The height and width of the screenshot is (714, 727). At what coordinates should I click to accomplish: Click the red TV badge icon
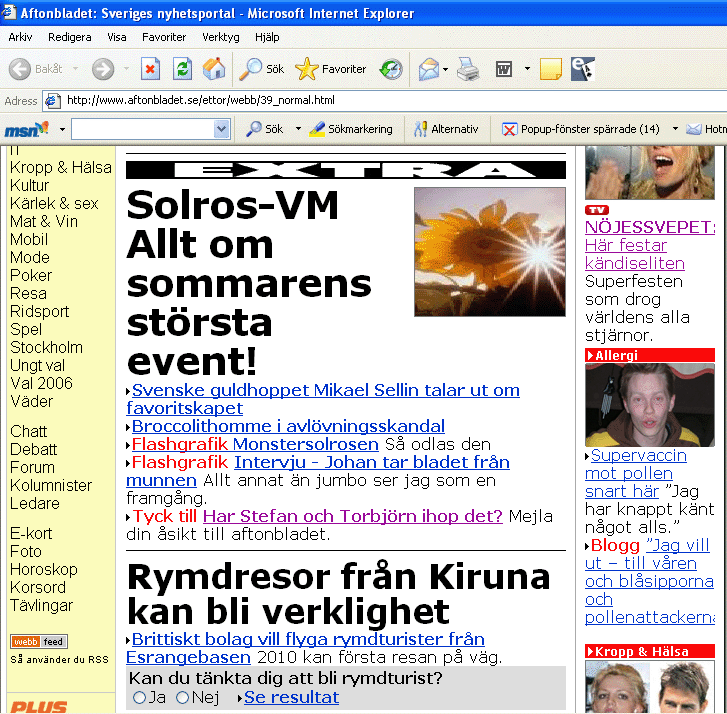coord(597,210)
